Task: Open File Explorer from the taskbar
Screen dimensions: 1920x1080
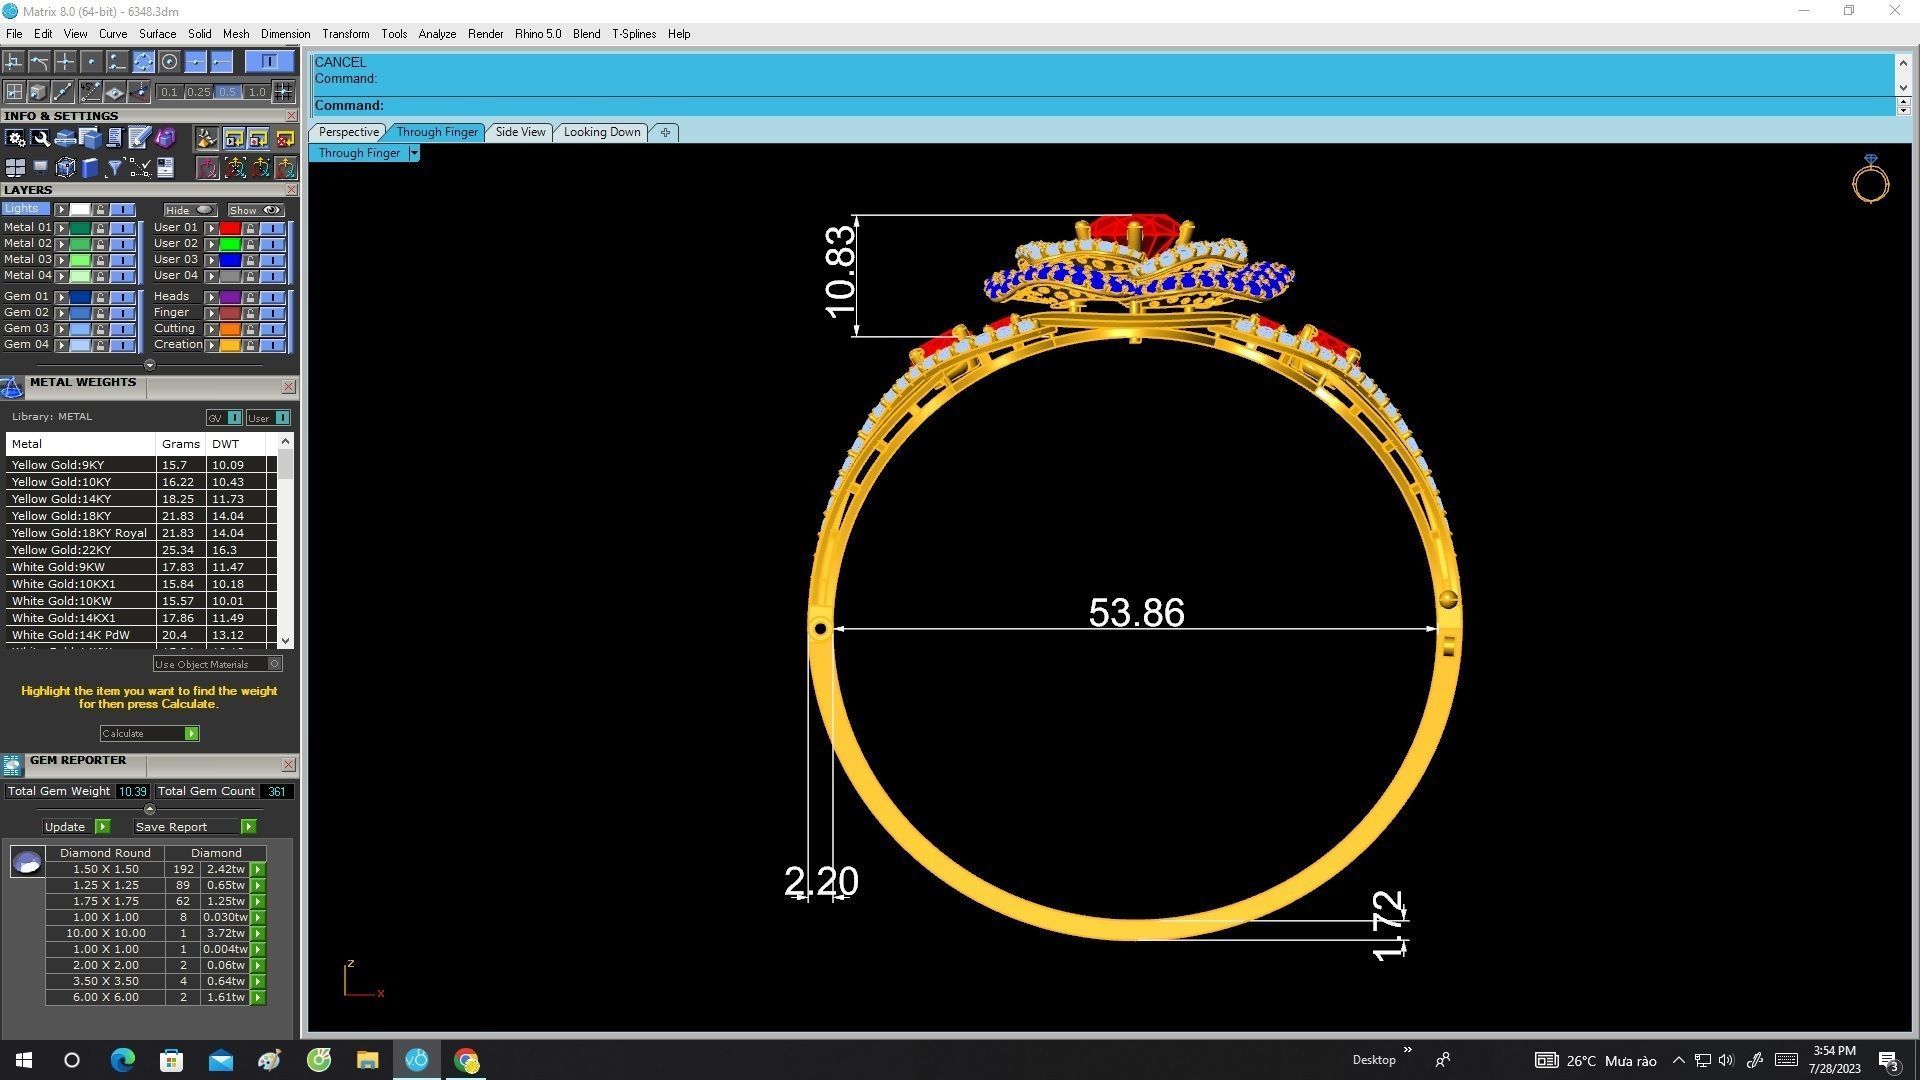Action: click(367, 1060)
